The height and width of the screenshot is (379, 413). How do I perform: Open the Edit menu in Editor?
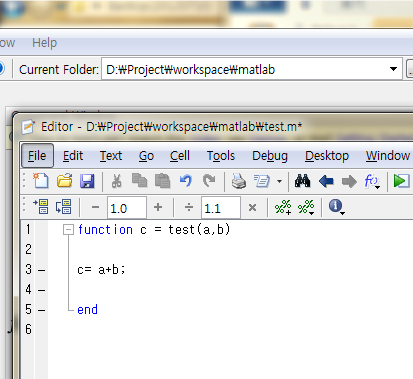[x=73, y=156]
